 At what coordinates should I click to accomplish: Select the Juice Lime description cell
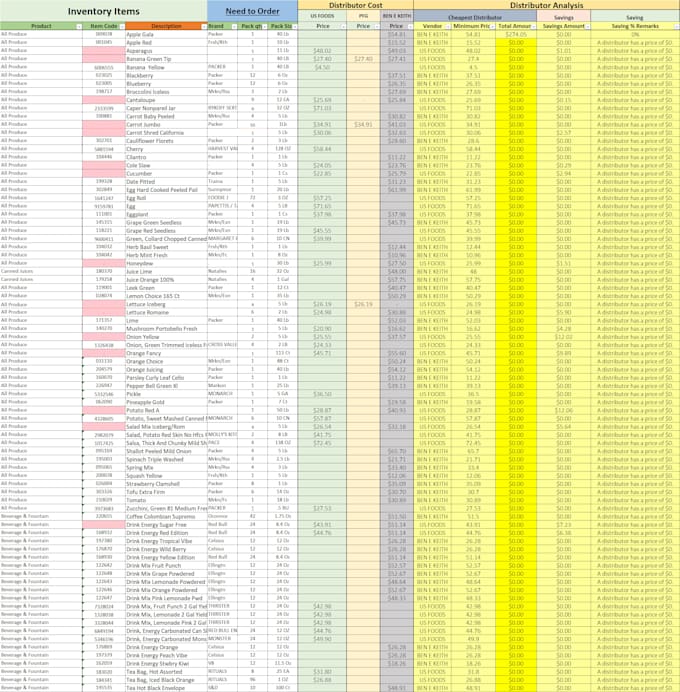point(166,271)
